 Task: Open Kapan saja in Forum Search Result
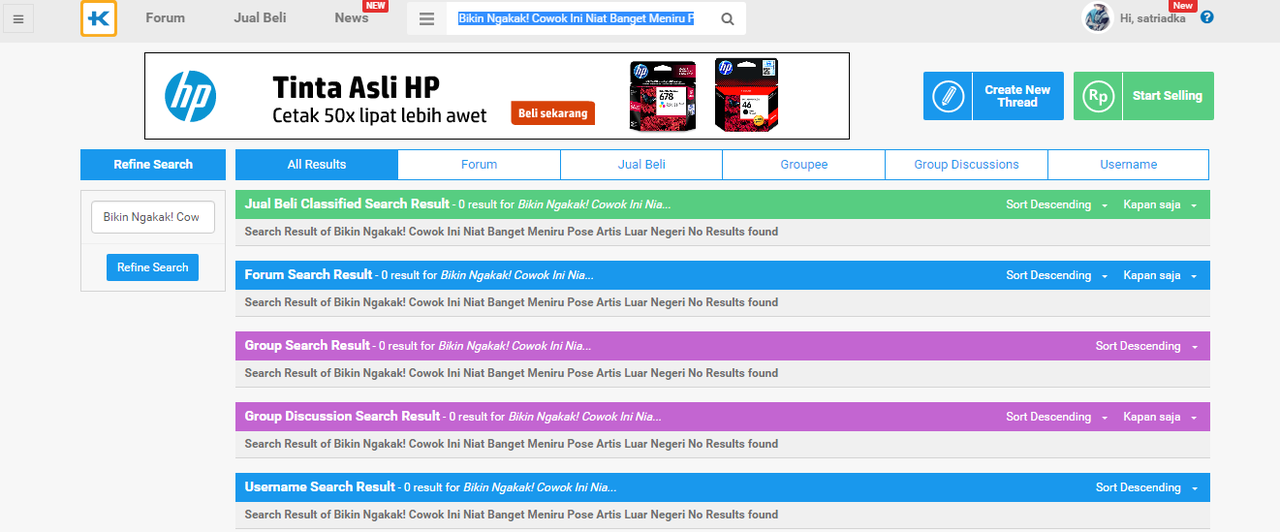point(1159,276)
